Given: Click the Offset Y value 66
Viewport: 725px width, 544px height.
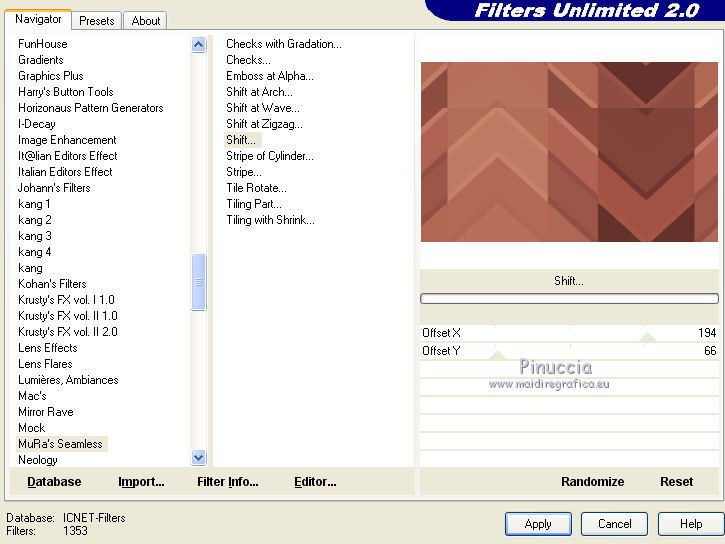Looking at the screenshot, I should tap(710, 351).
